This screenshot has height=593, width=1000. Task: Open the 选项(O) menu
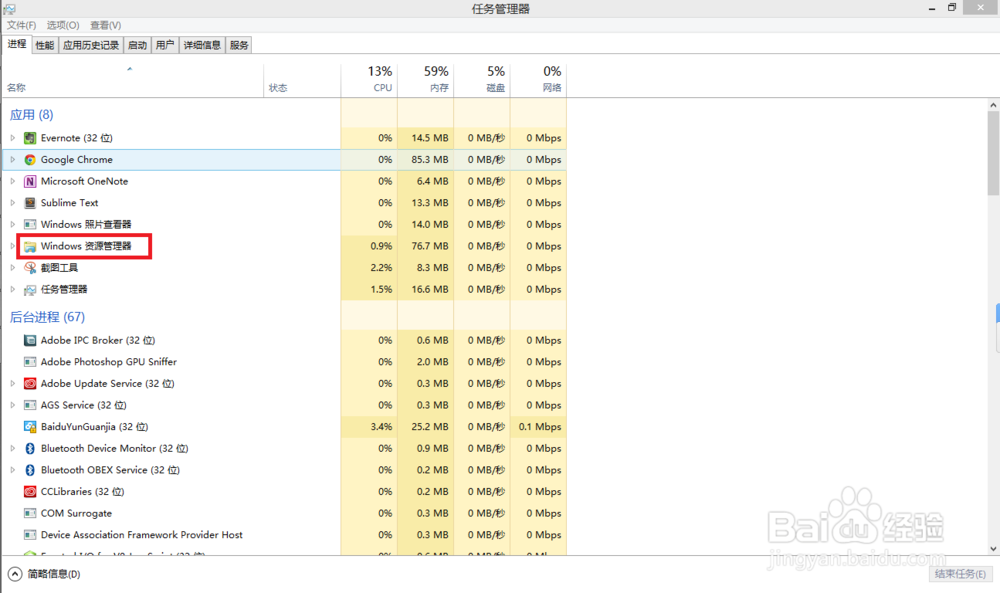[62, 26]
